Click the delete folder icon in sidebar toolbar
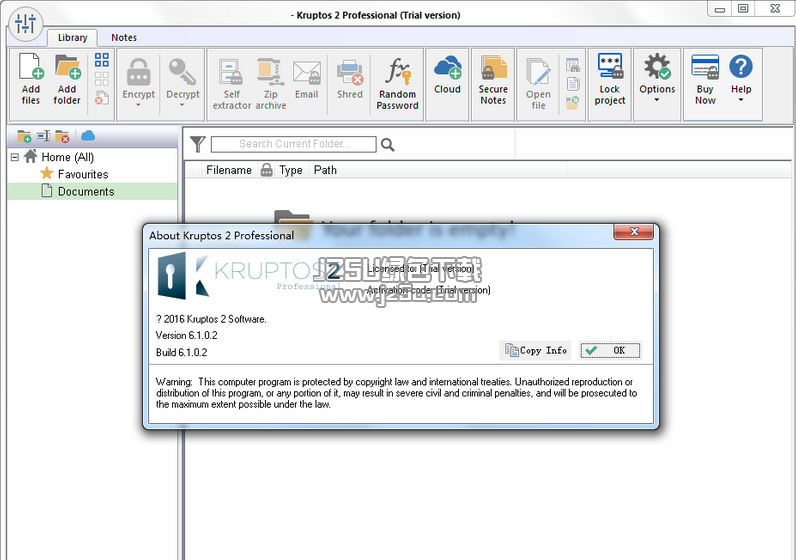 (62, 136)
